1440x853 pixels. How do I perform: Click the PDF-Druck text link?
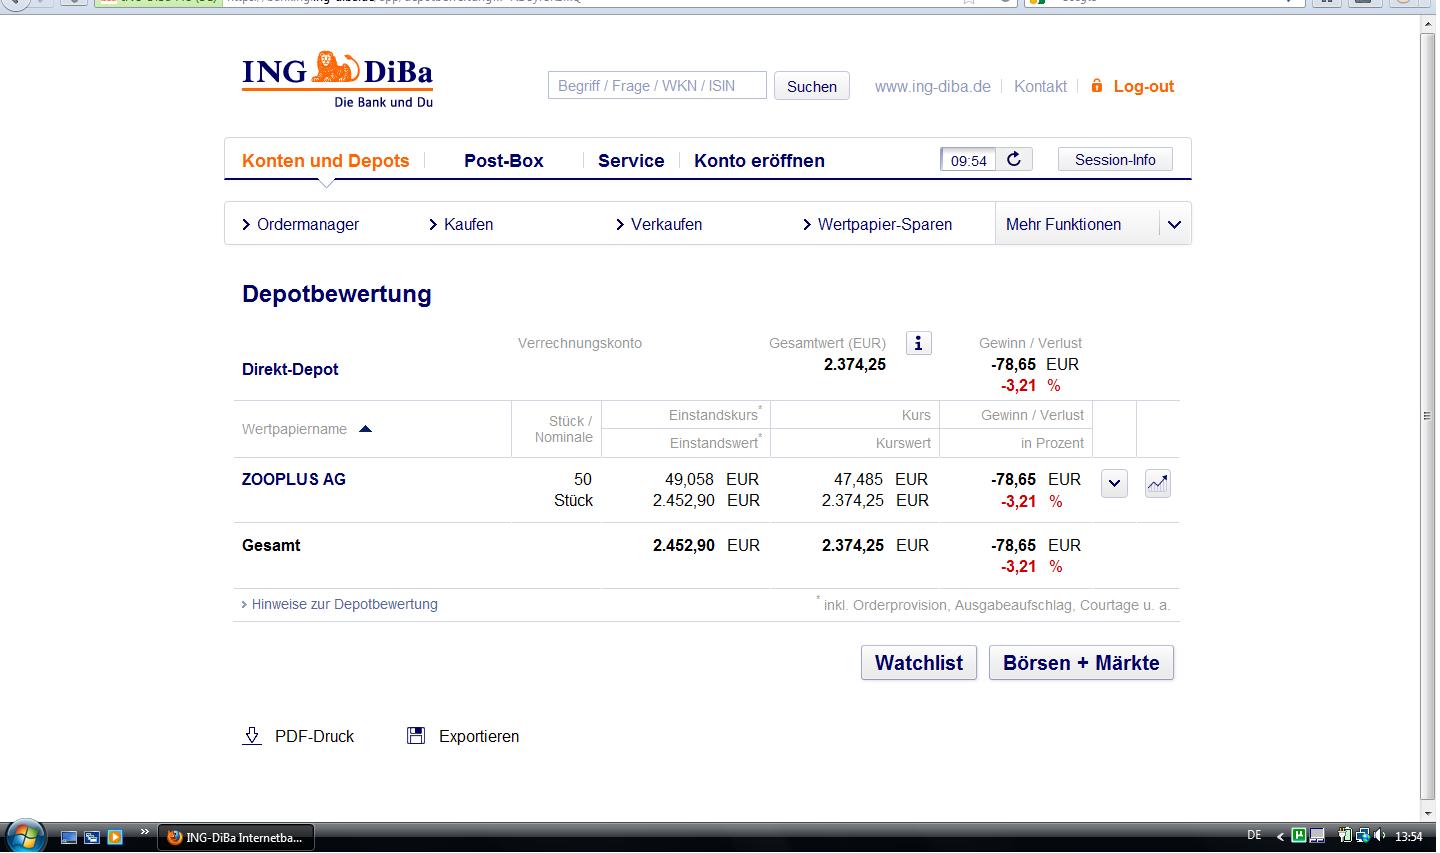coord(314,737)
